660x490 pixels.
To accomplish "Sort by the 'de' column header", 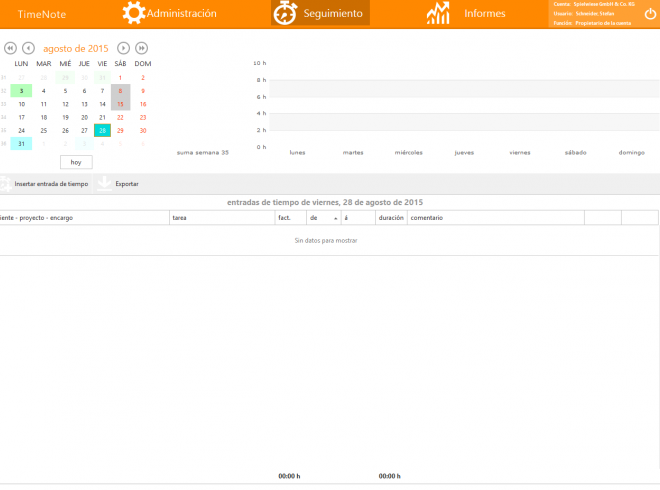I will (323, 217).
